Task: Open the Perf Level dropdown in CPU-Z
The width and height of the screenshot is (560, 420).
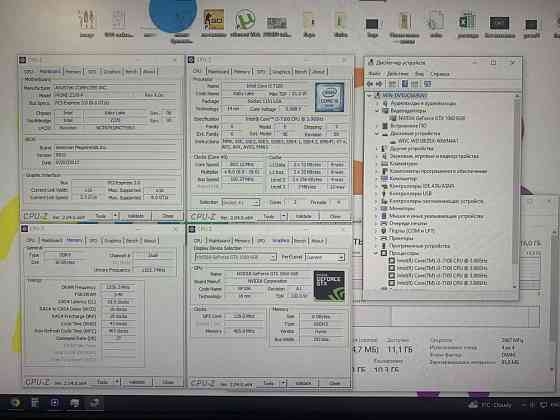Action: [x=325, y=257]
